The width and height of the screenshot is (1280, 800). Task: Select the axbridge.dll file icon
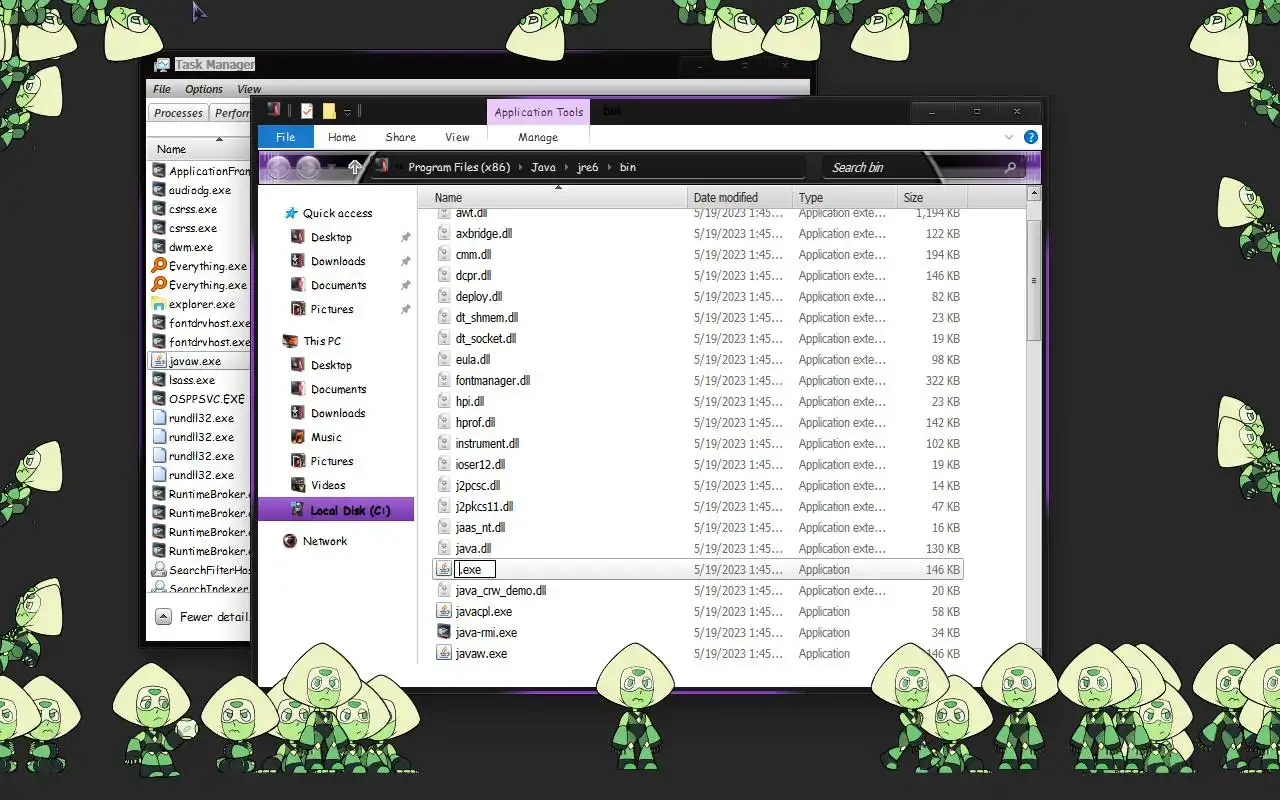click(x=445, y=233)
